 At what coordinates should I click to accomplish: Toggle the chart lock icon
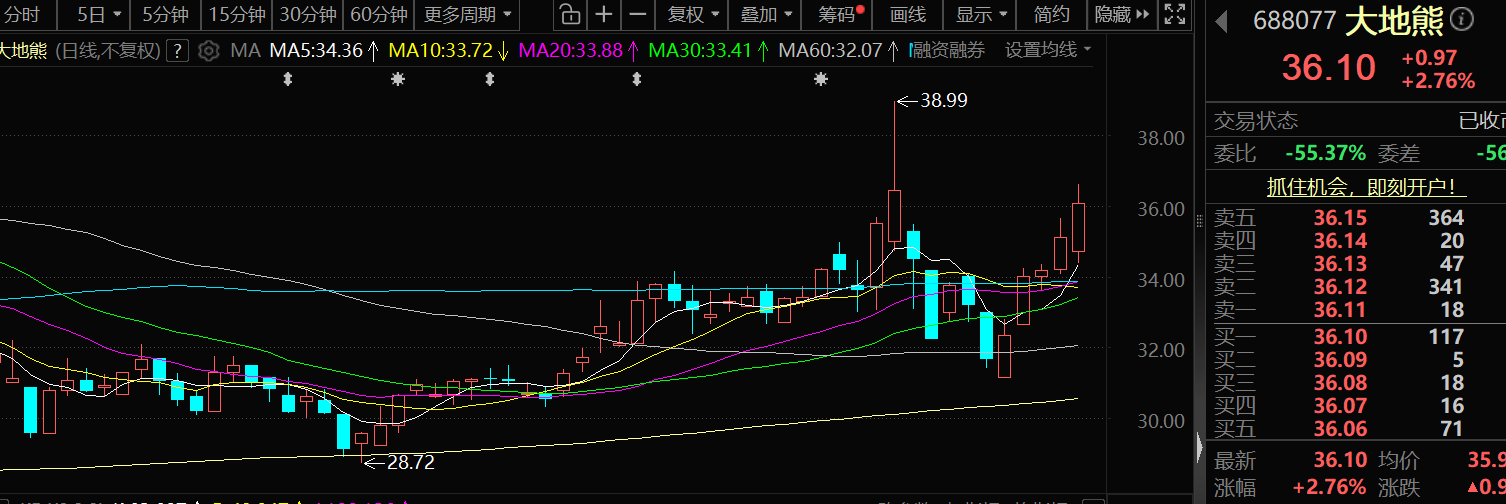[569, 14]
